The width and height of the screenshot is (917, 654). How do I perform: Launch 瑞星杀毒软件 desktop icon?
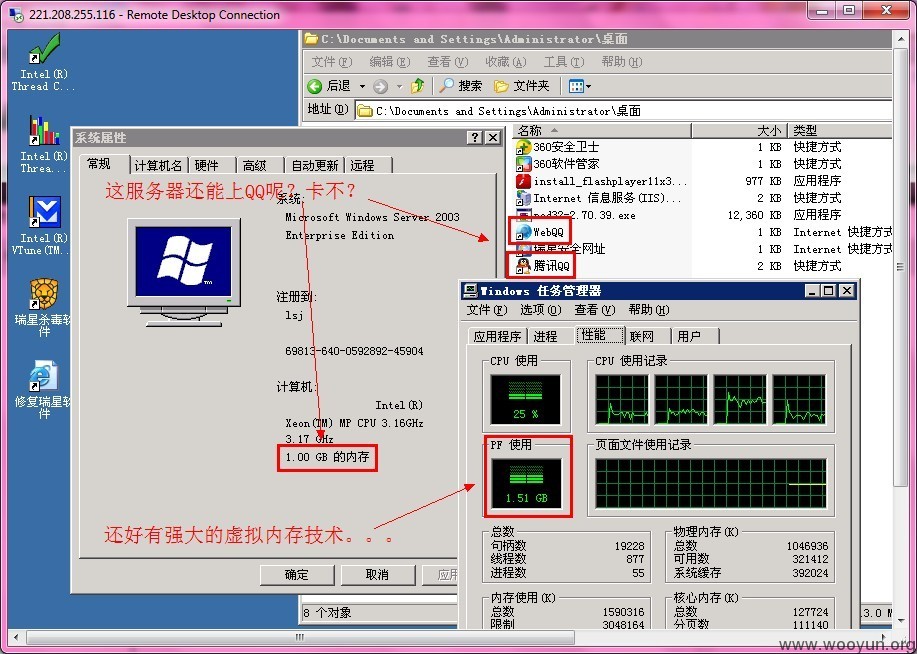(43, 307)
